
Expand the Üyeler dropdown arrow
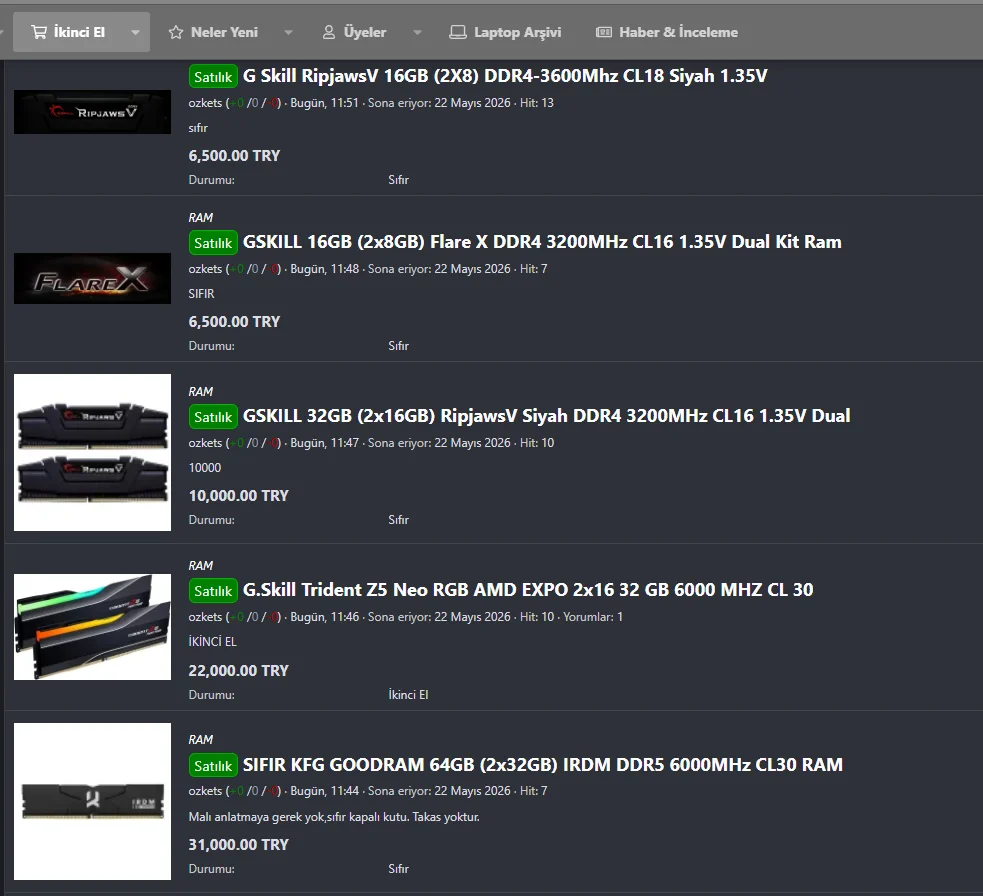point(418,33)
